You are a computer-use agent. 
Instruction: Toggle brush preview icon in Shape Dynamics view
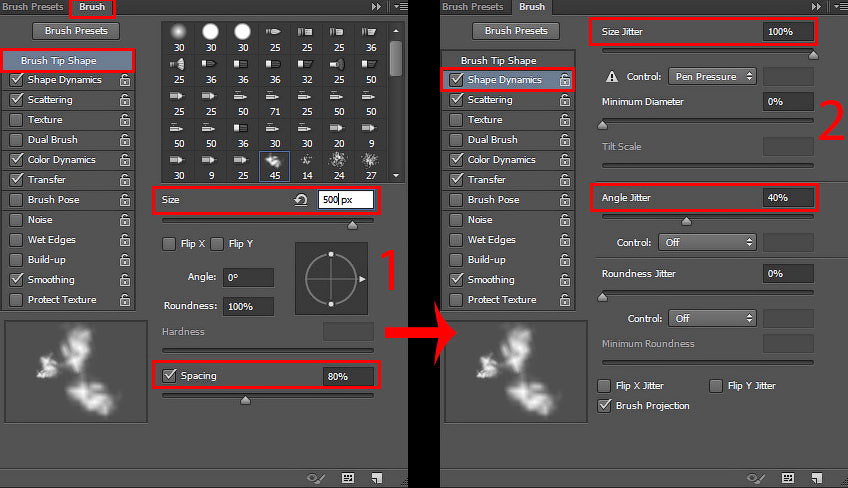tap(756, 478)
